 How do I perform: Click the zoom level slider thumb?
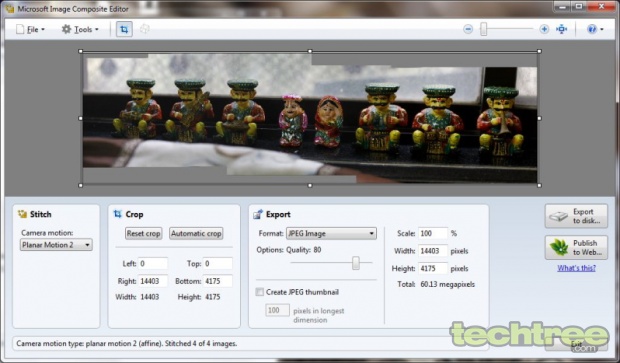pyautogui.click(x=484, y=29)
